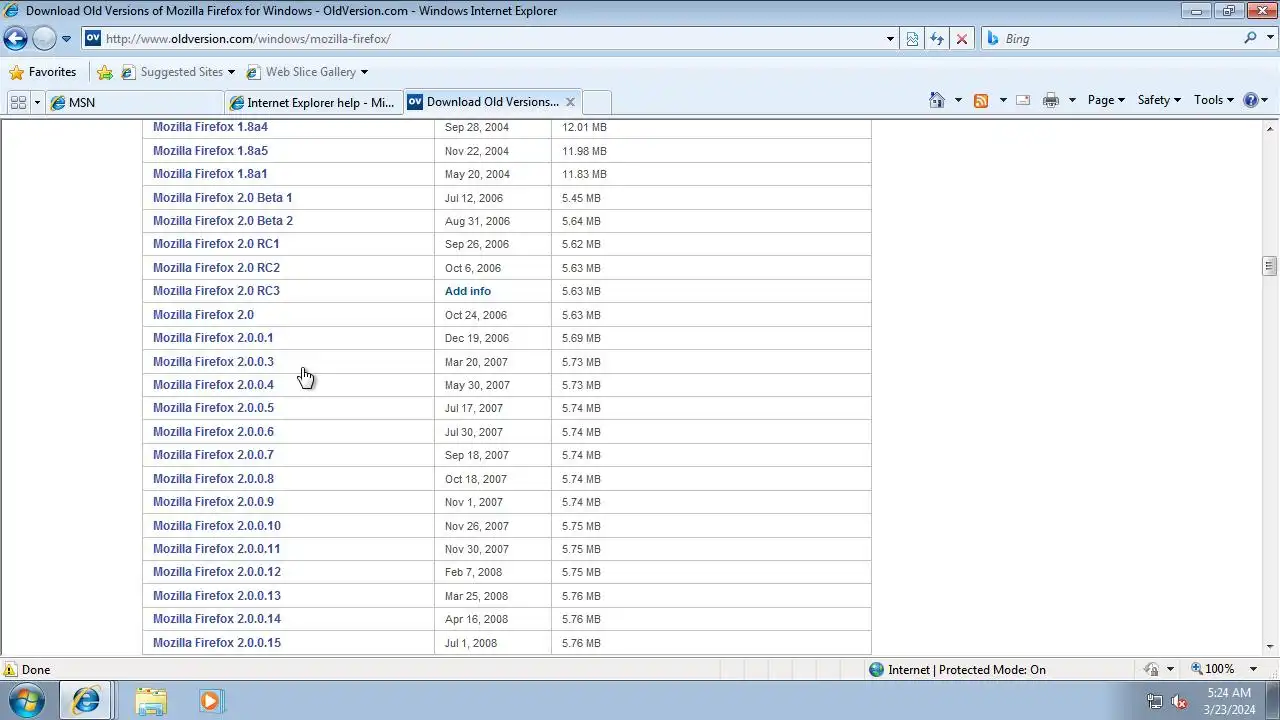Switch to the MSN tab

pos(135,102)
